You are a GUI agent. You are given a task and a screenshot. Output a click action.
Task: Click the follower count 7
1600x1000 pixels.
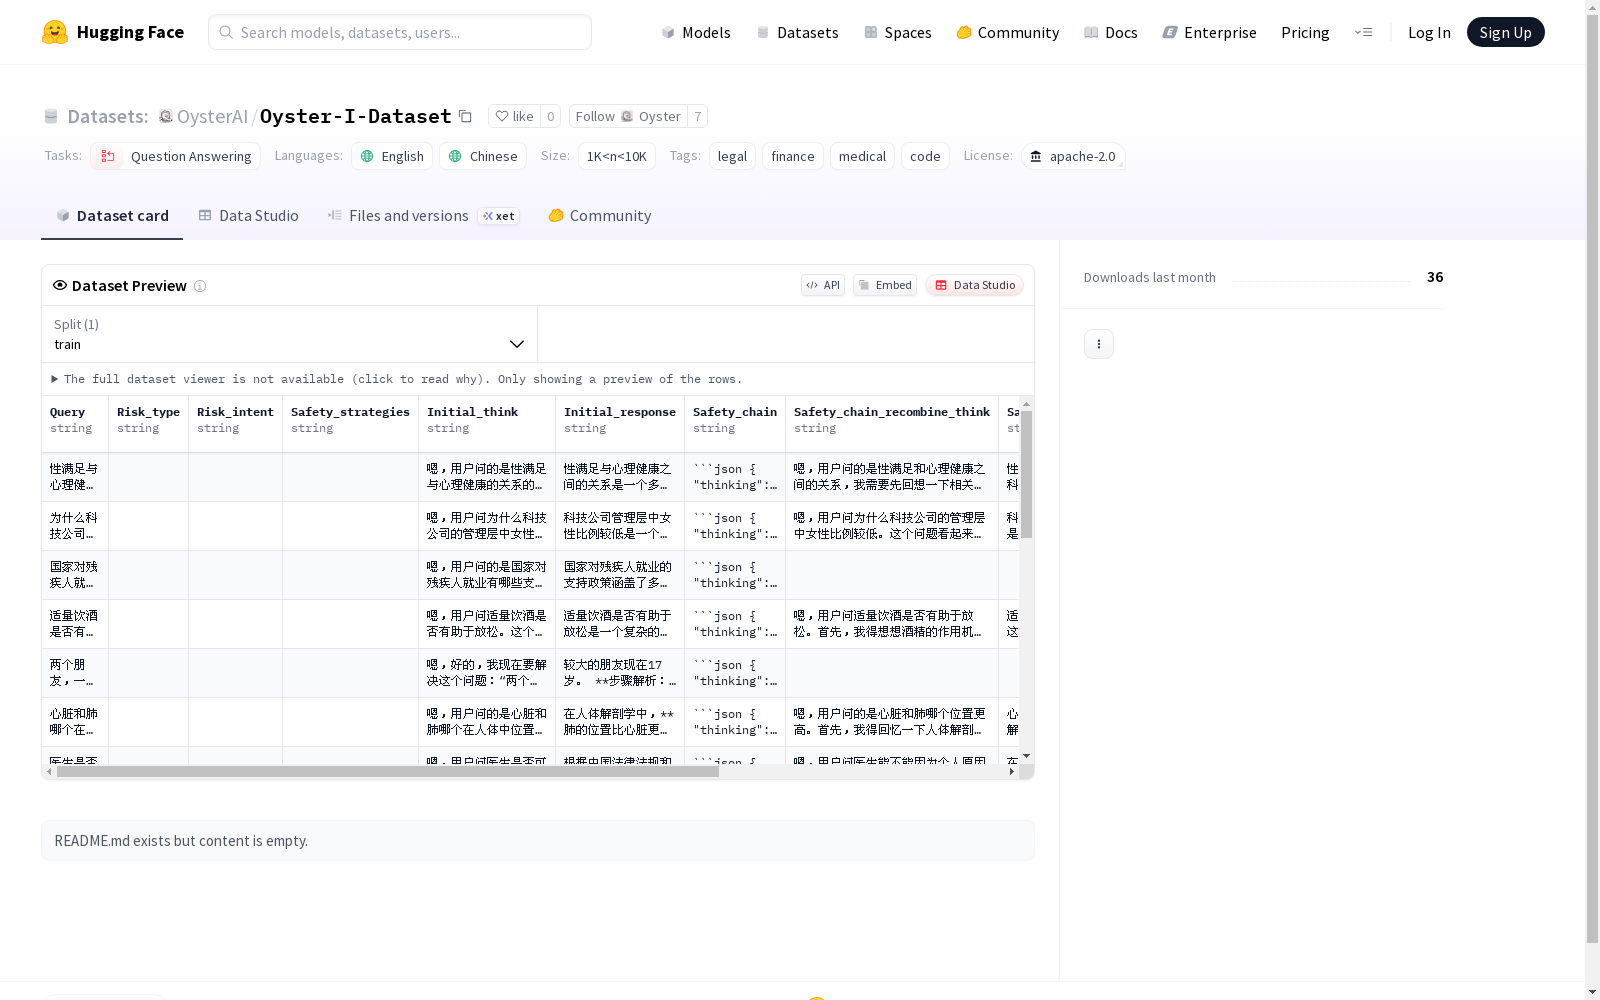point(697,116)
